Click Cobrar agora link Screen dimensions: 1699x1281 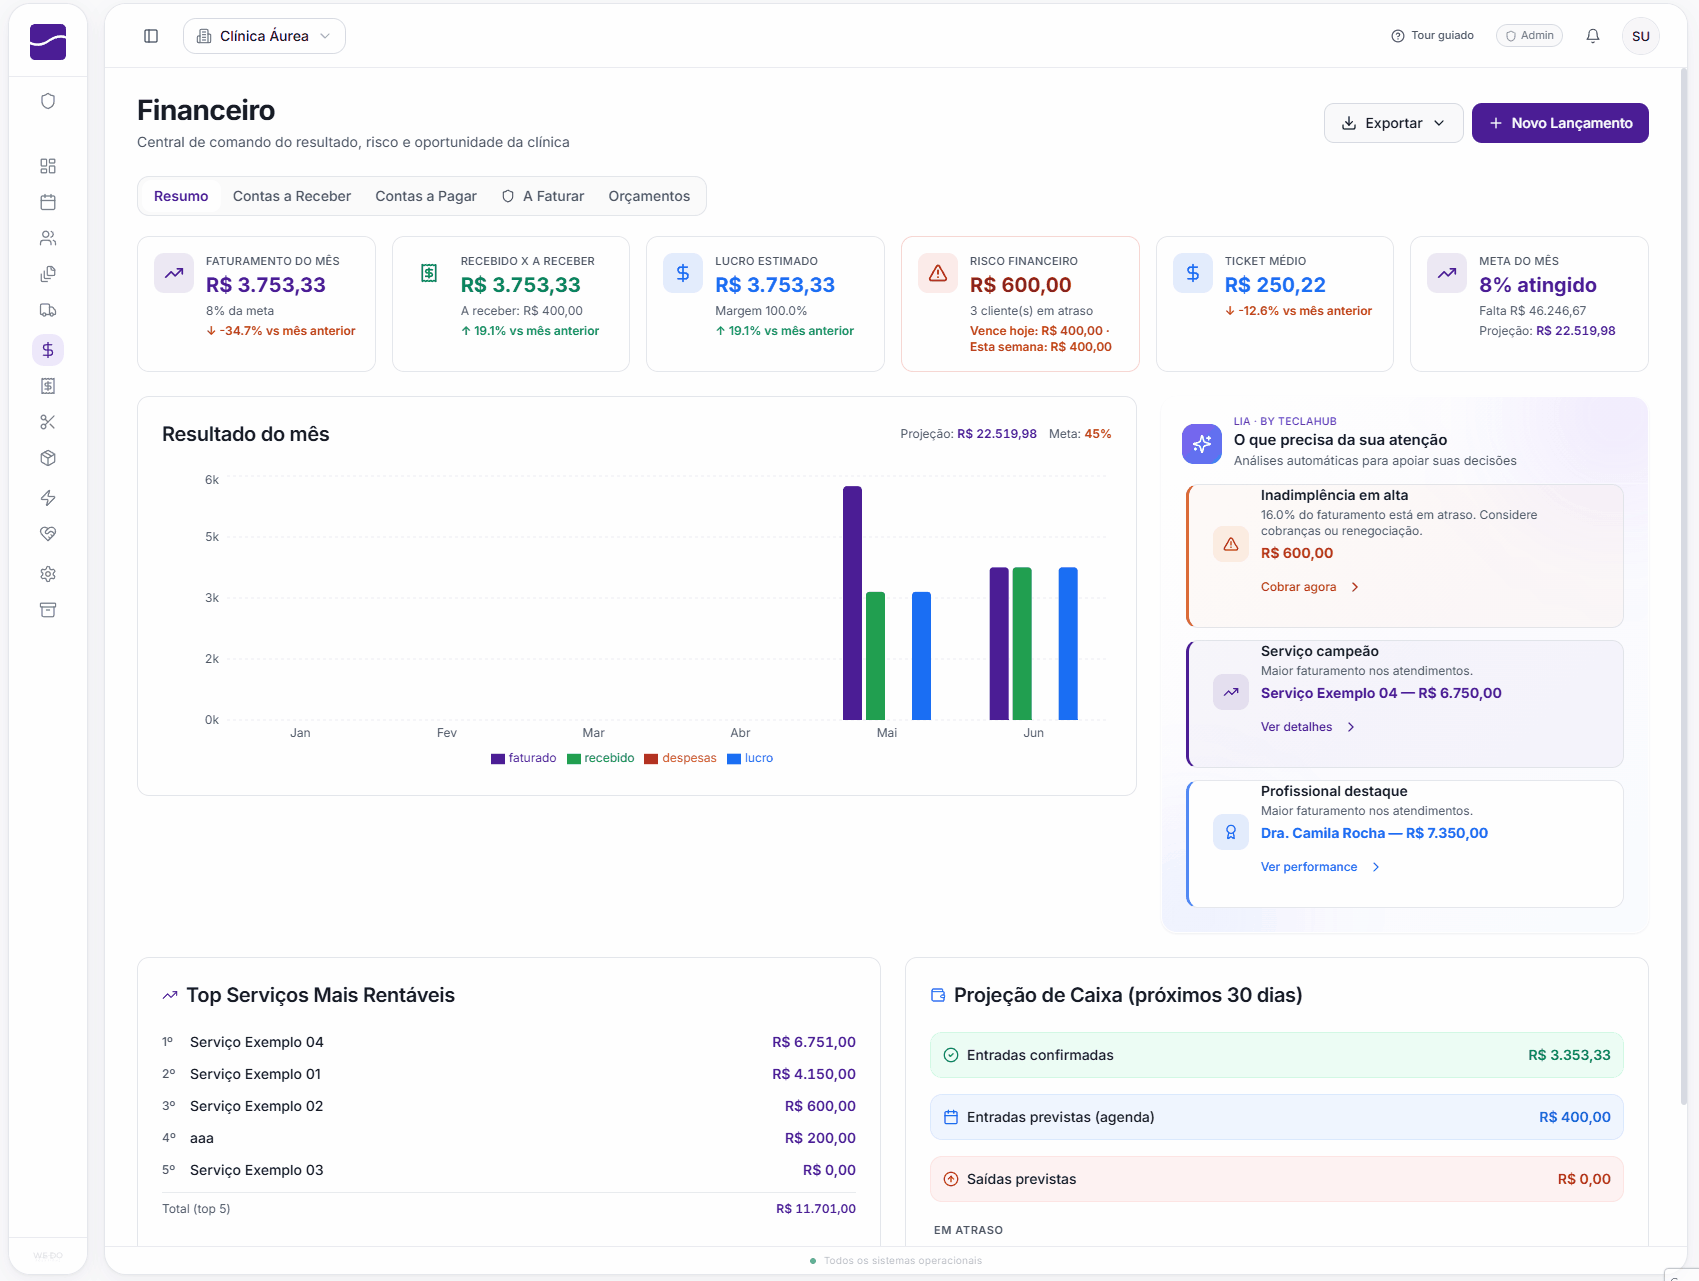coord(1309,587)
